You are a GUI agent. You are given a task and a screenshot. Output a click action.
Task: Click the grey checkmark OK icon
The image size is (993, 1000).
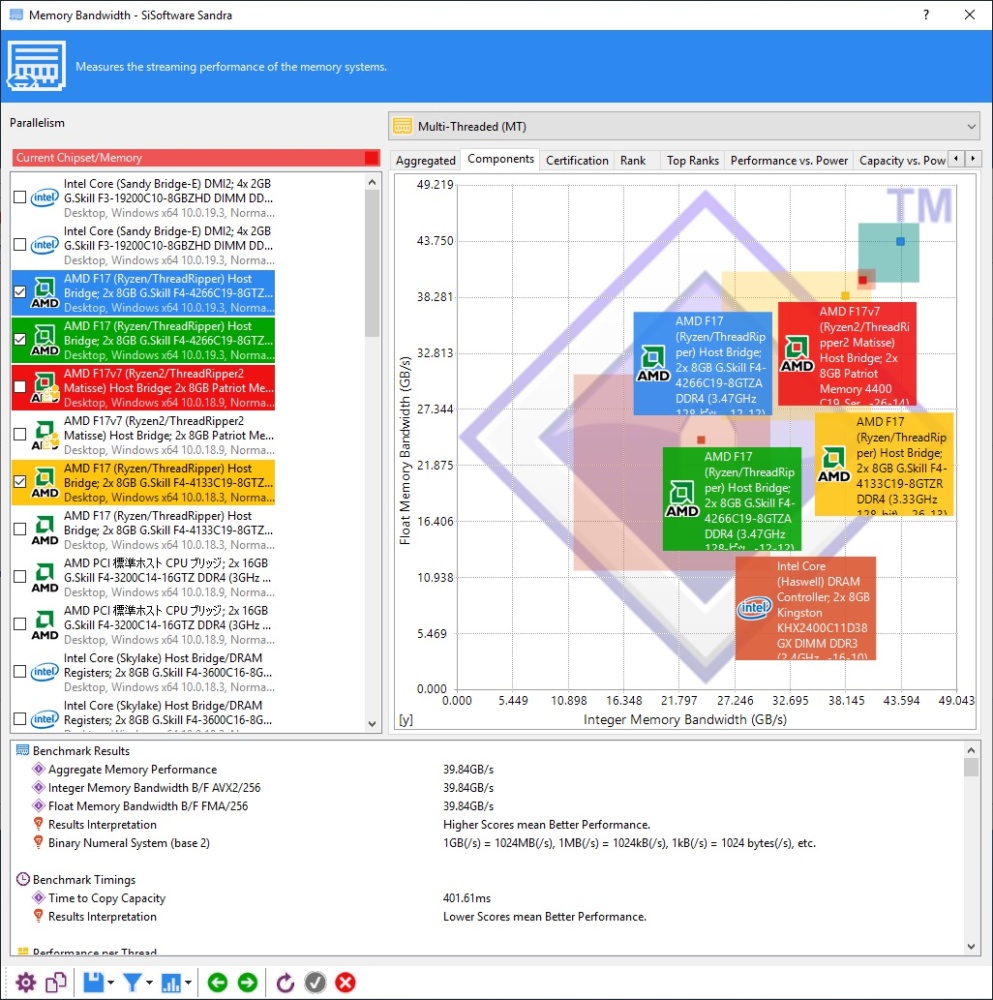(315, 982)
